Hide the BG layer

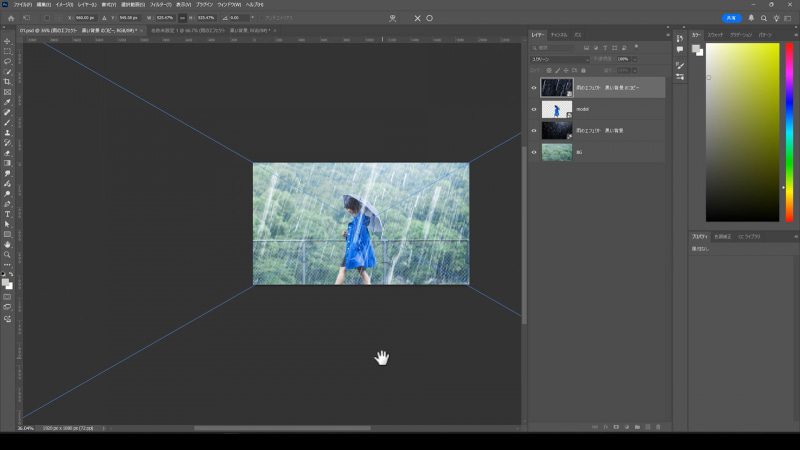(x=534, y=152)
